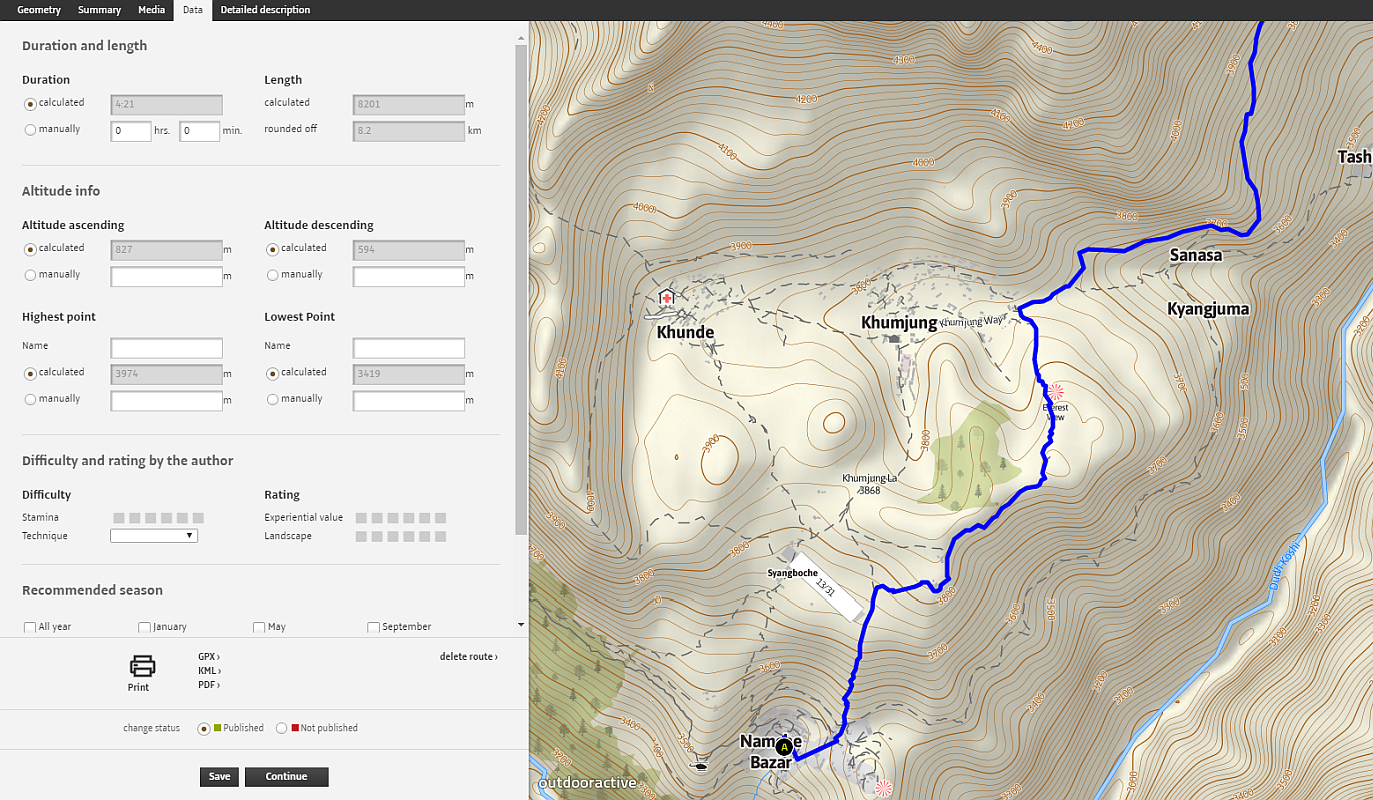This screenshot has height=800, width=1373.
Task: Click the duration hrs. input field
Action: pyautogui.click(x=131, y=131)
